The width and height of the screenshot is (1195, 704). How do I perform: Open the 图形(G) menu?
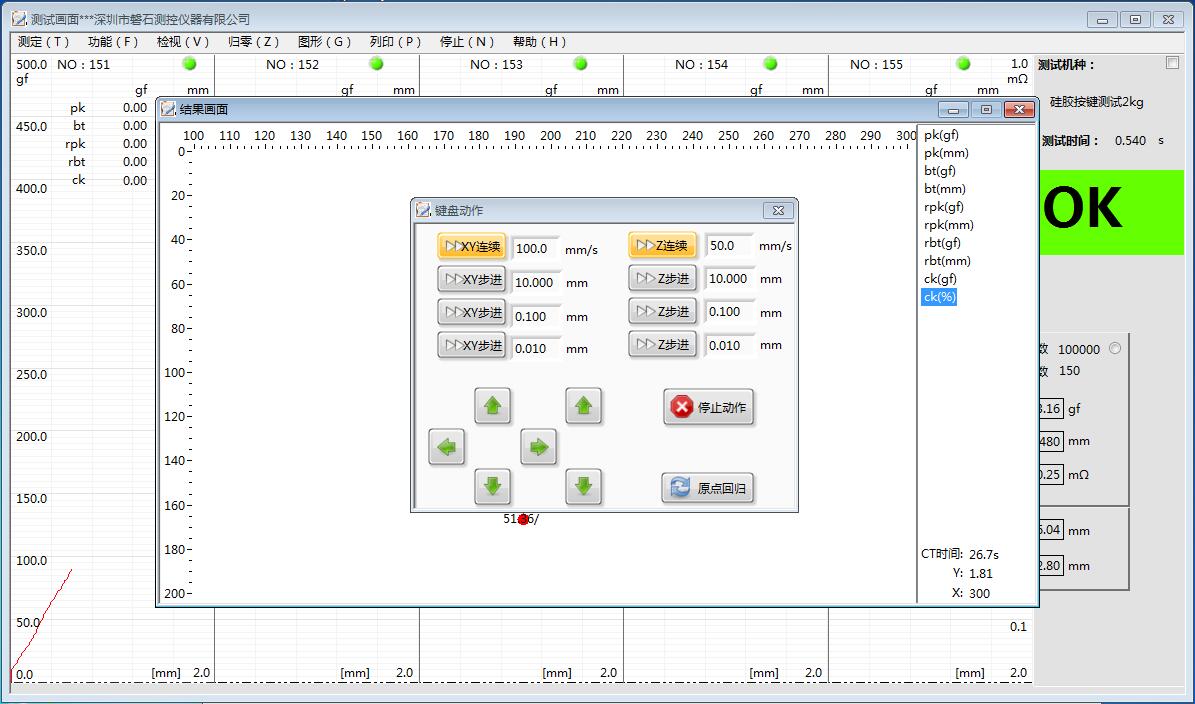[325, 42]
